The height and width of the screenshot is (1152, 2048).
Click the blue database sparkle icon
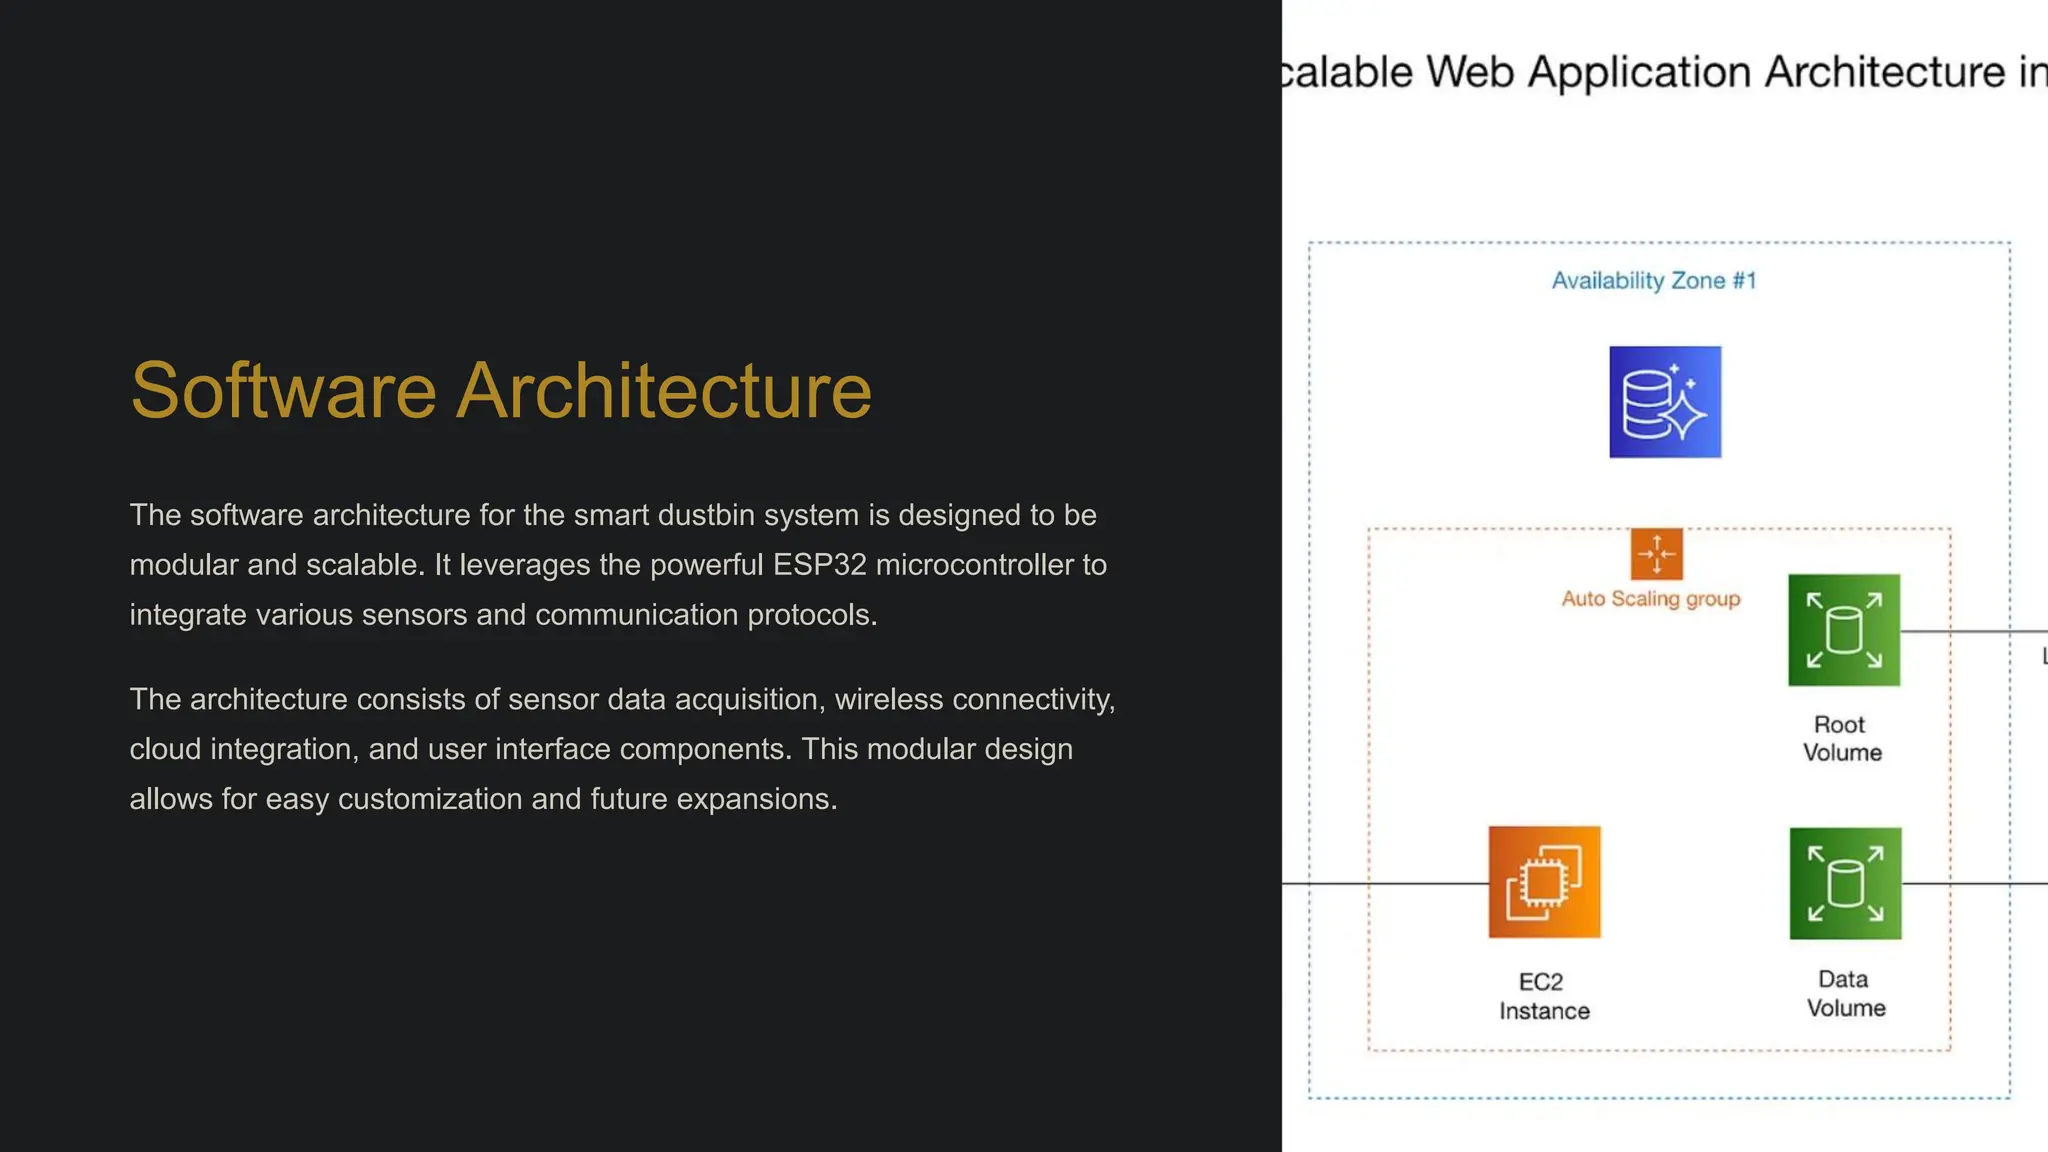click(x=1665, y=402)
